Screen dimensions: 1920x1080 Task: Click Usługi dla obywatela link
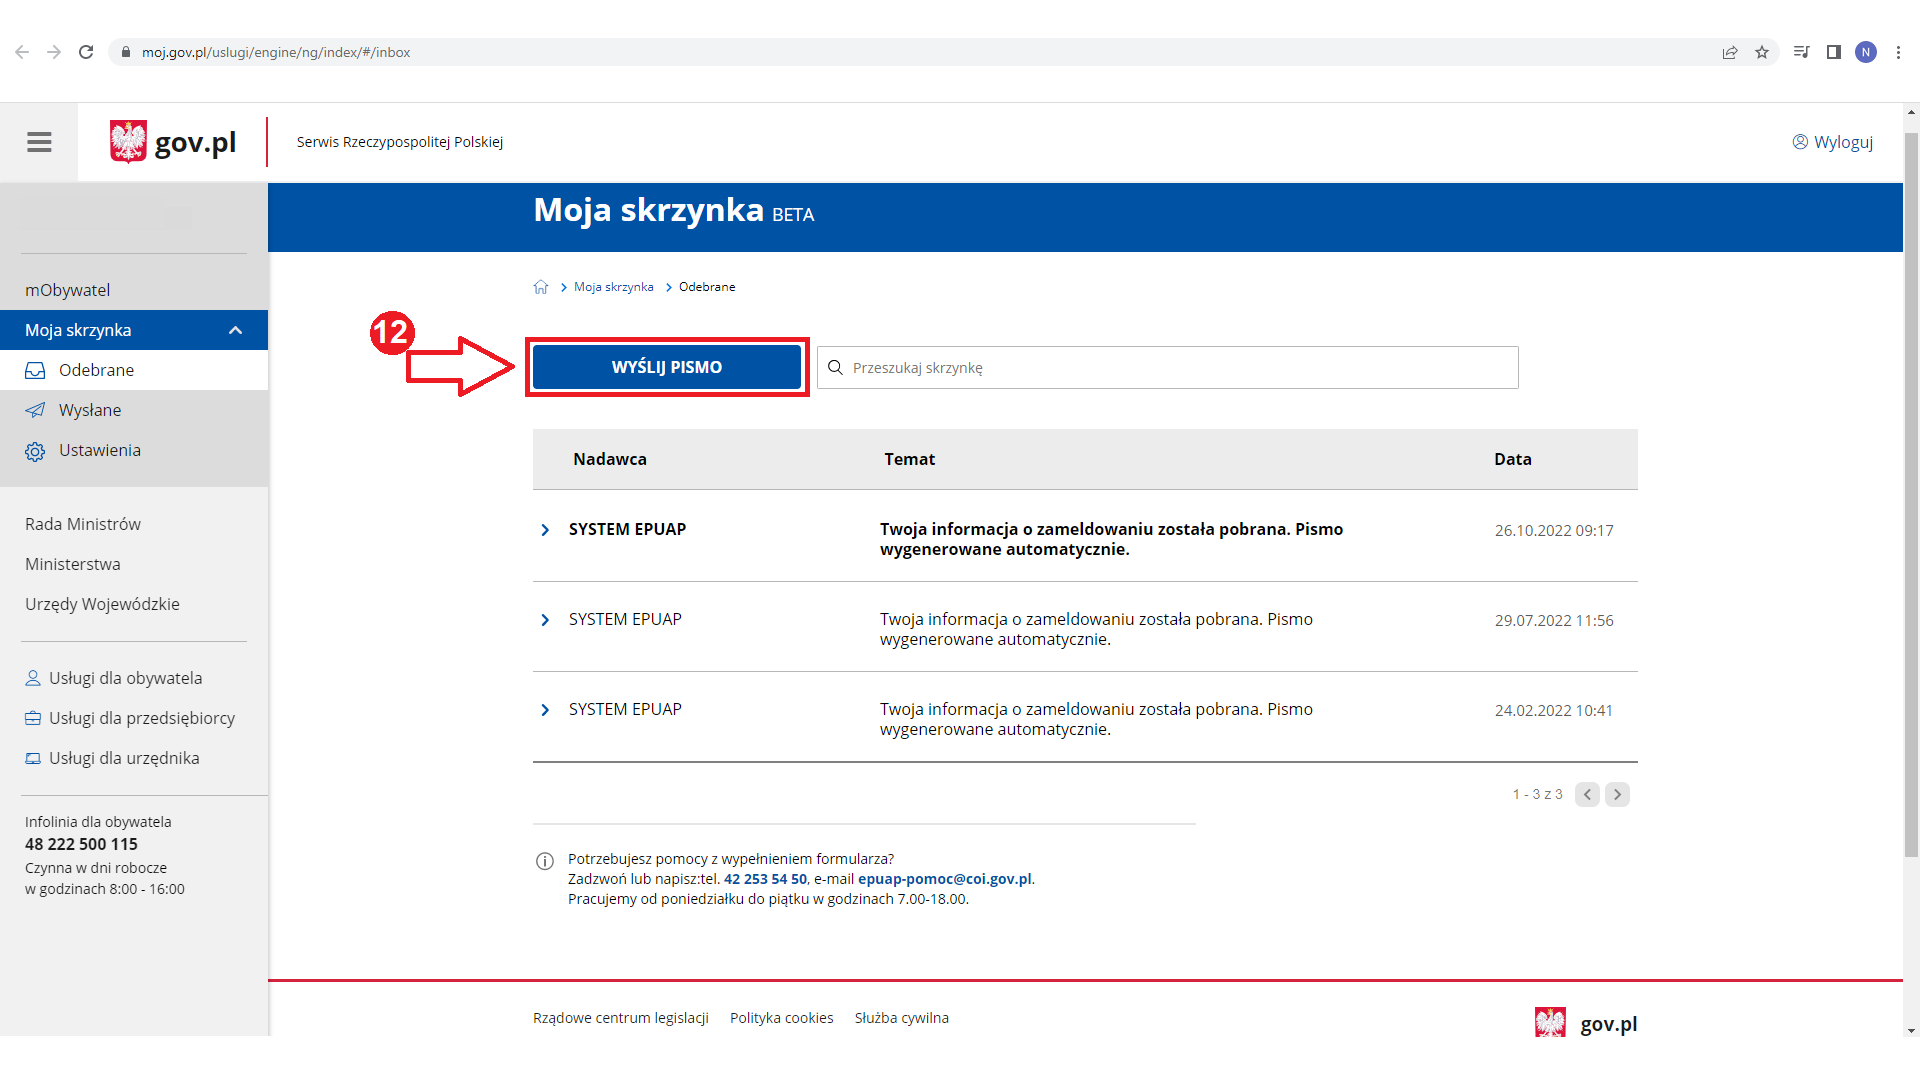pyautogui.click(x=125, y=678)
